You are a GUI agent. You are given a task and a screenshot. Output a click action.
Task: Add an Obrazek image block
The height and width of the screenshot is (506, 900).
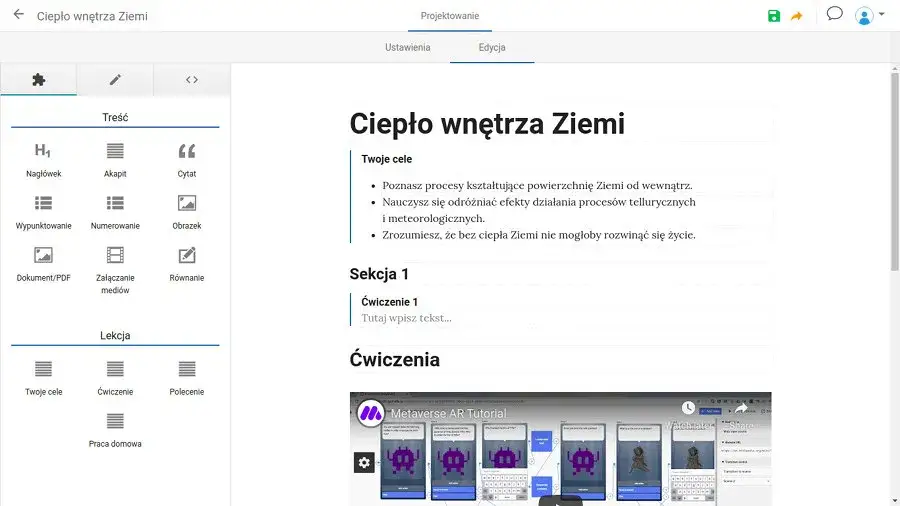(187, 211)
